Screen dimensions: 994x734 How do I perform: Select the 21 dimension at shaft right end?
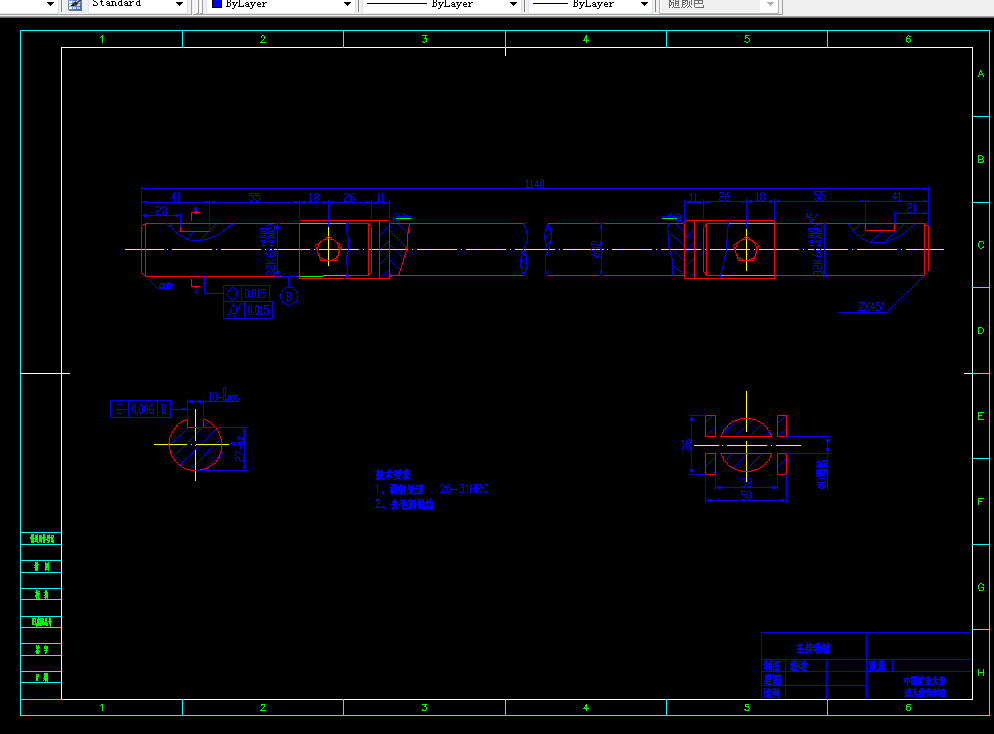[x=910, y=207]
